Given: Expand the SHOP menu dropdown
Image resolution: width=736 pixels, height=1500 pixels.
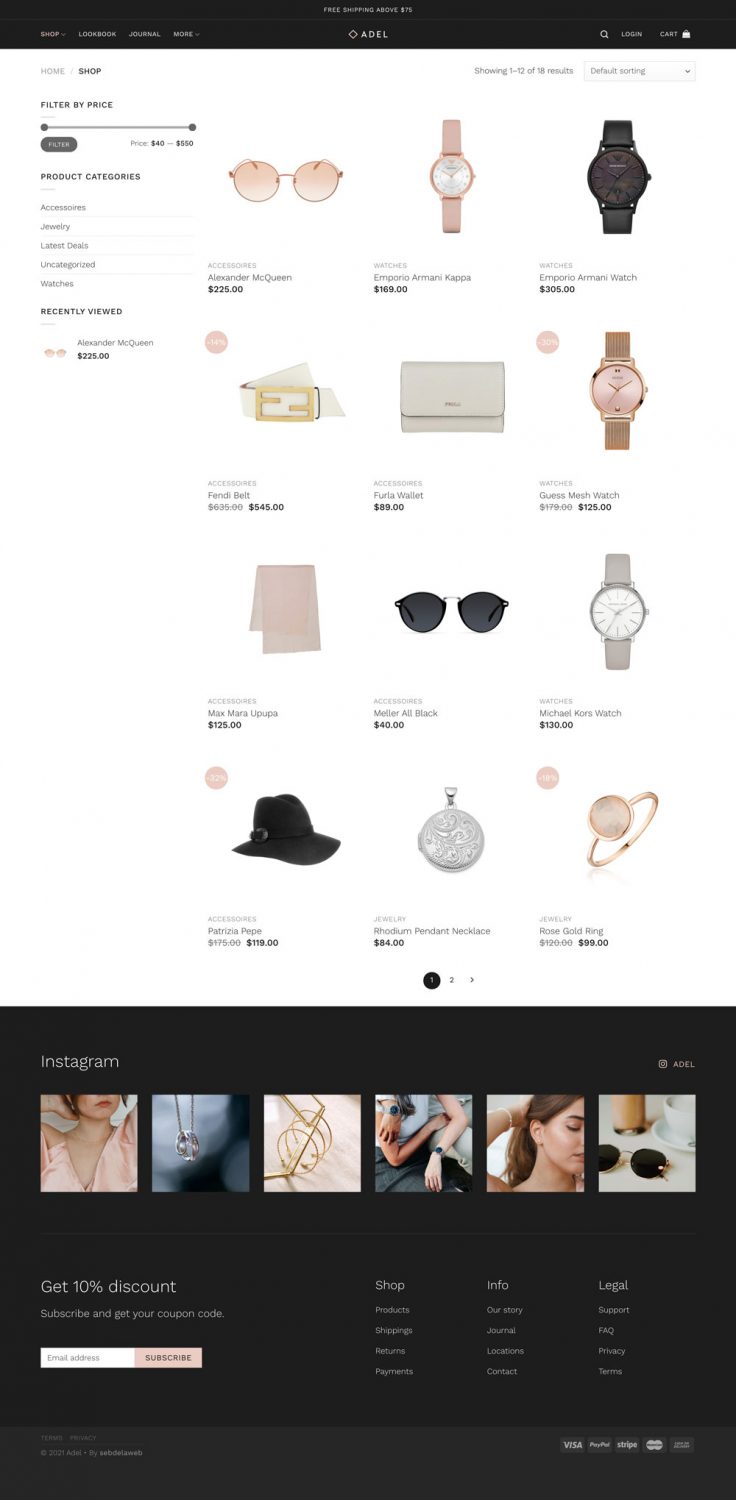Looking at the screenshot, I should [53, 34].
